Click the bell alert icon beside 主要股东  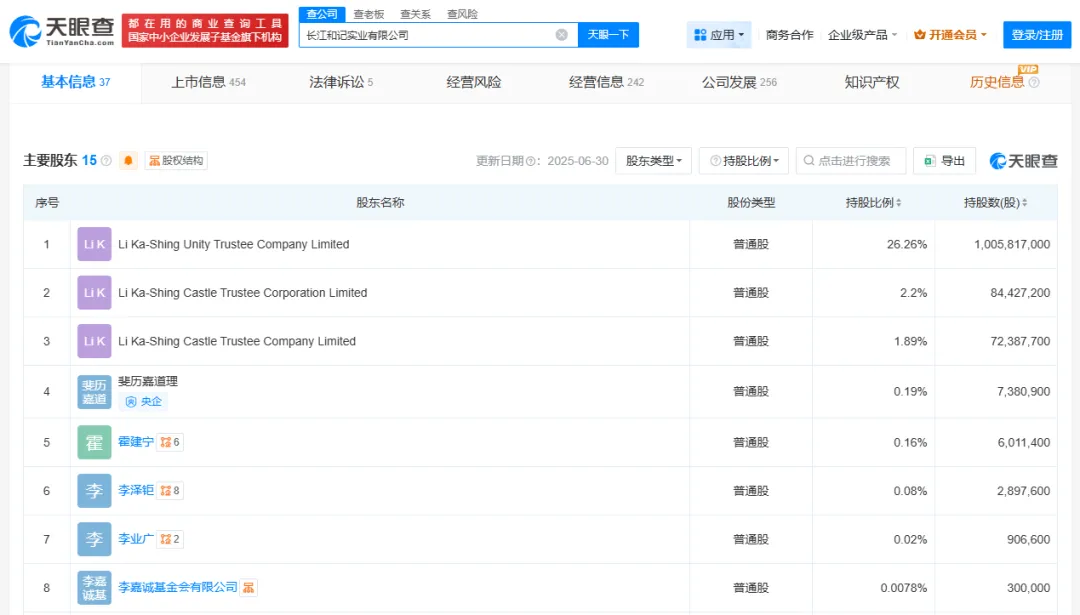tap(128, 160)
